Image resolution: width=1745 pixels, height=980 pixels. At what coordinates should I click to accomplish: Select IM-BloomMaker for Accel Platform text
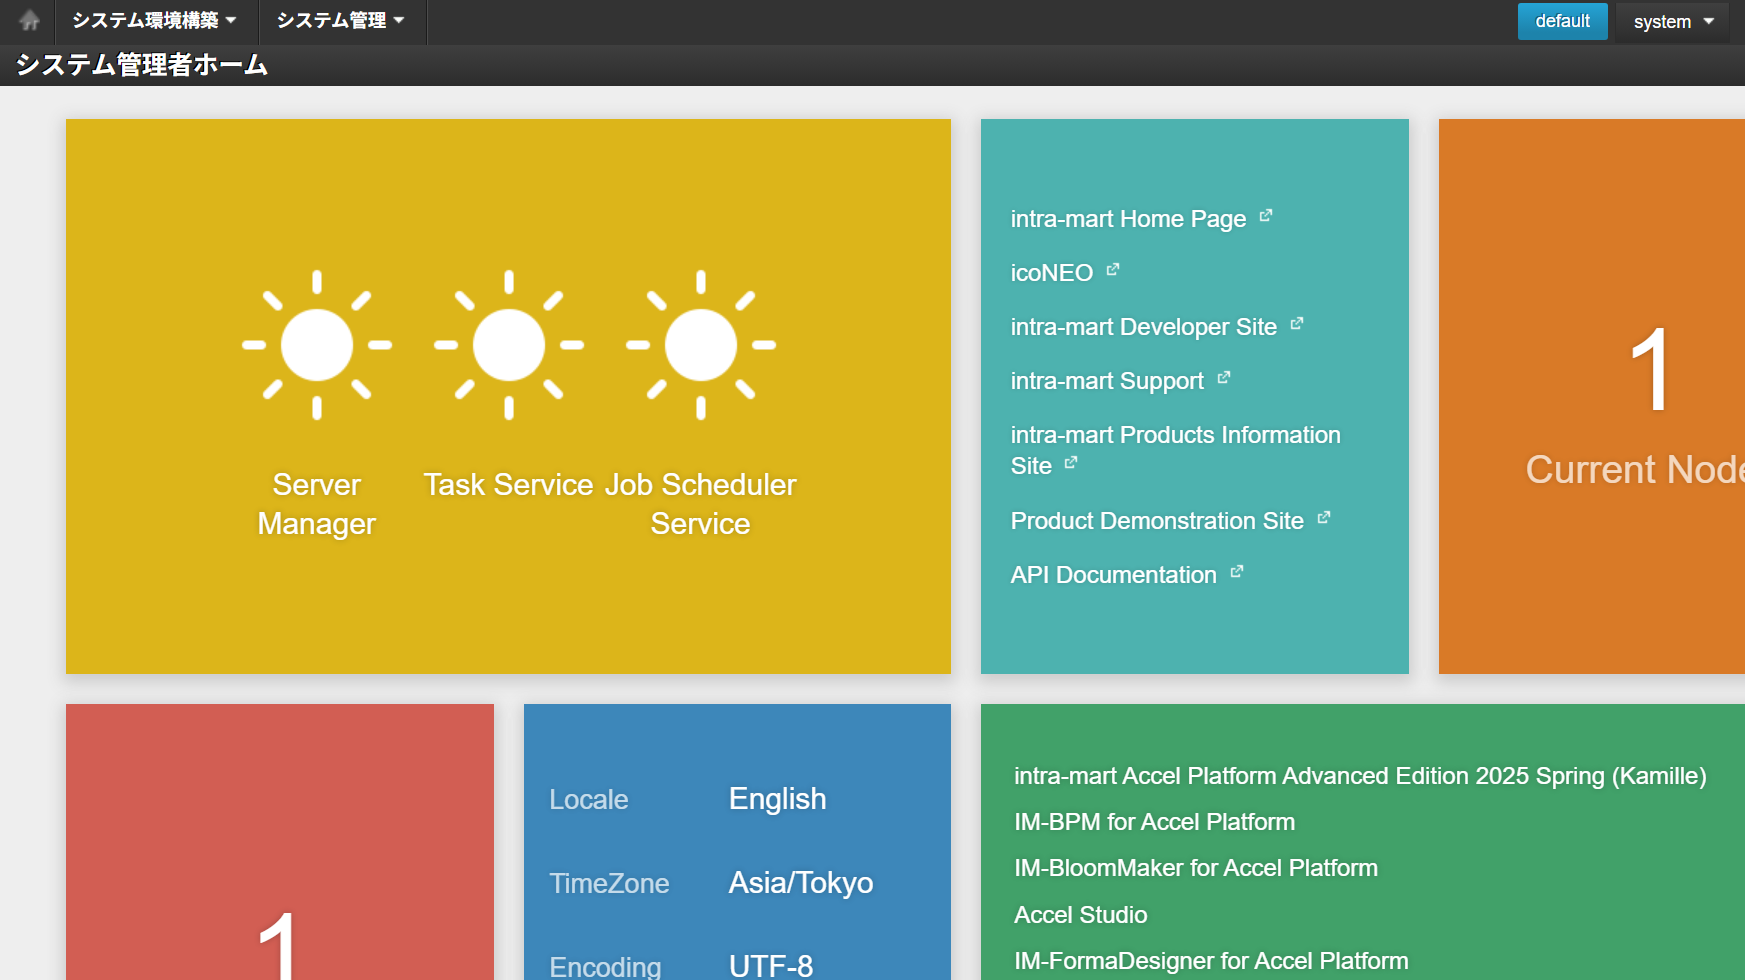pyautogui.click(x=1195, y=868)
